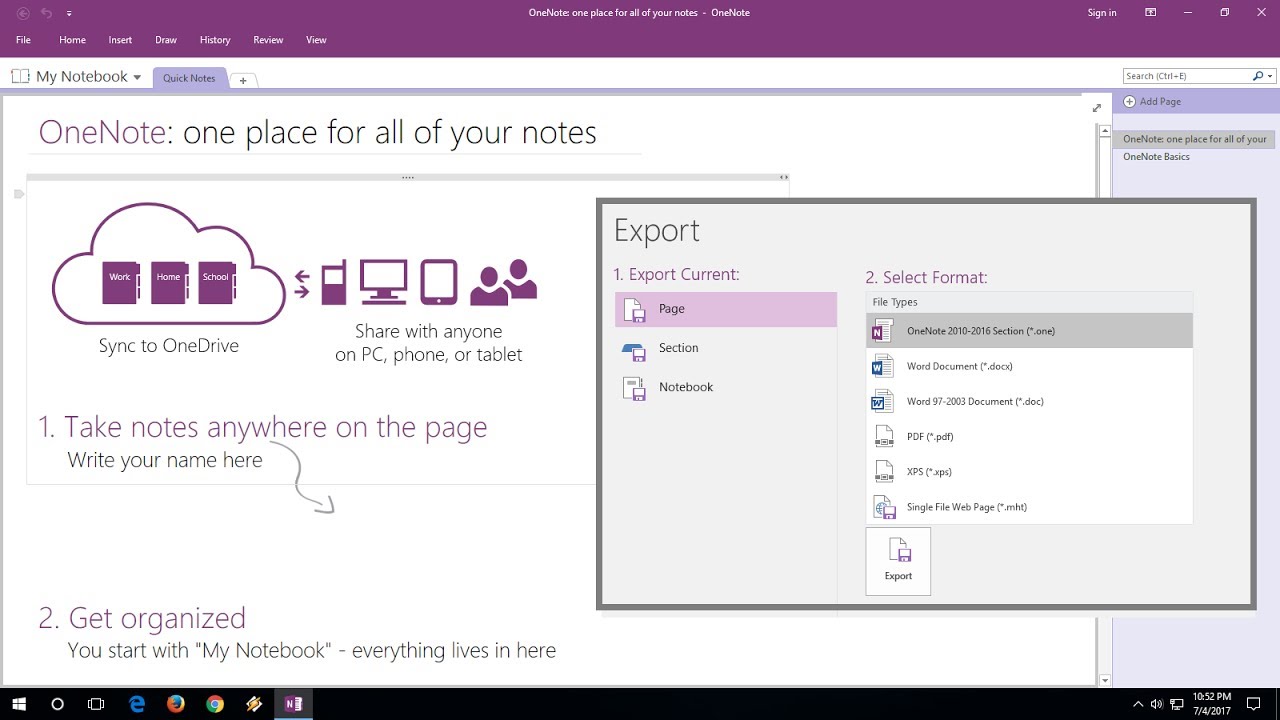Open the Action Center notifications icon
The width and height of the screenshot is (1280, 720).
pyautogui.click(x=1254, y=704)
